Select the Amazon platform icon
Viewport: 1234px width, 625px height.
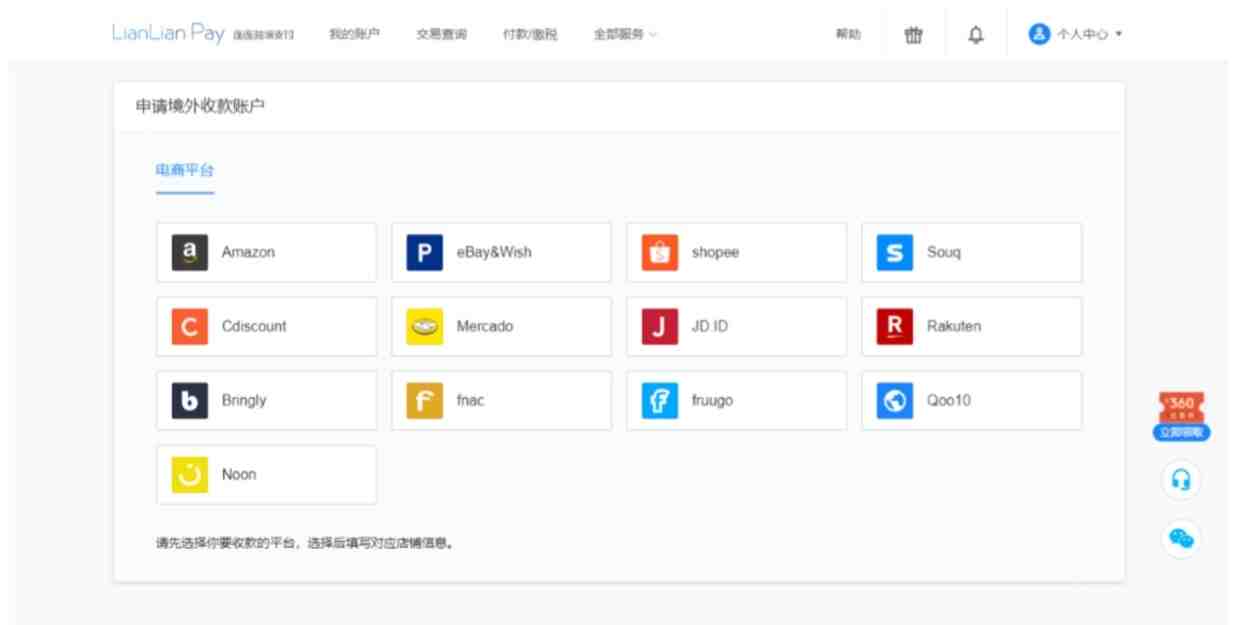[x=190, y=253]
